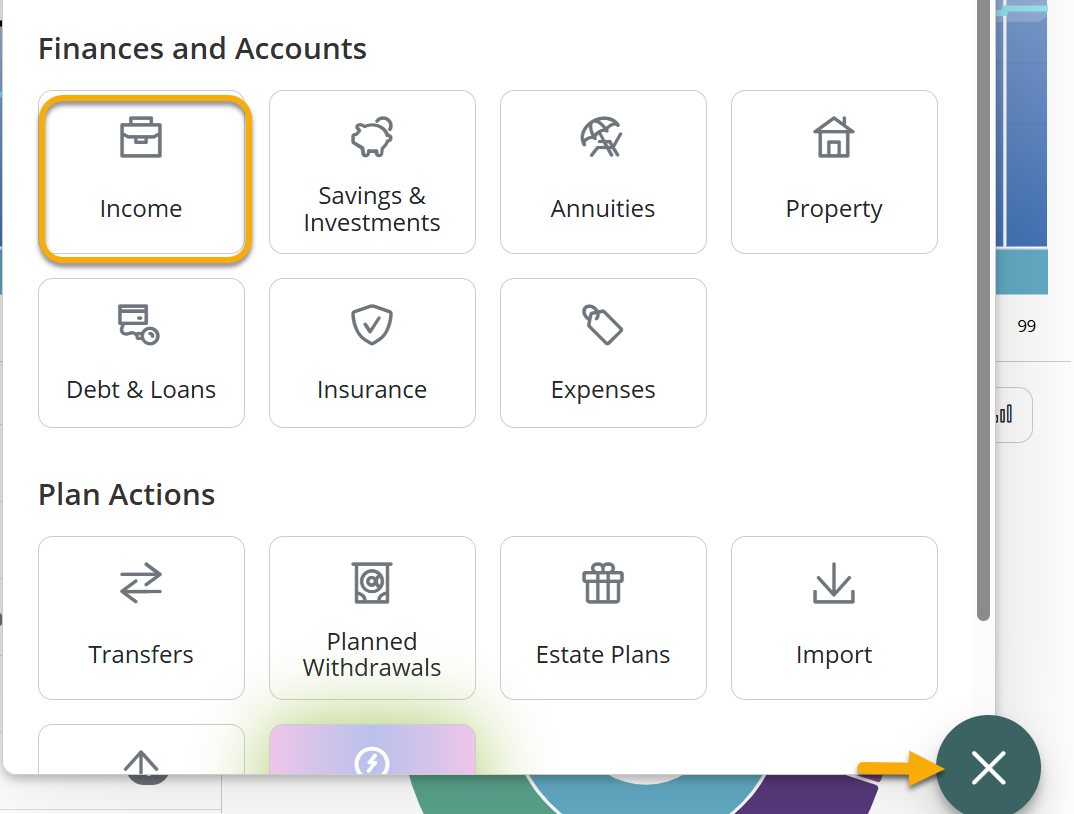This screenshot has height=814, width=1074.
Task: Go to Transfers arrows tile
Action: pos(141,618)
